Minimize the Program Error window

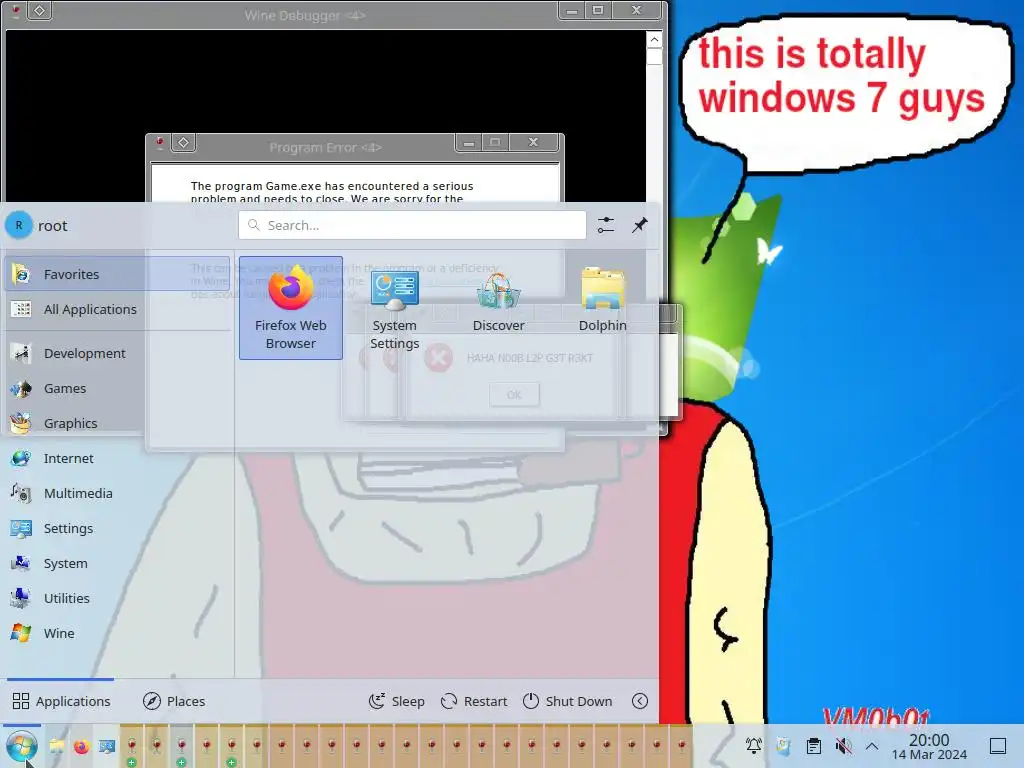tap(469, 142)
